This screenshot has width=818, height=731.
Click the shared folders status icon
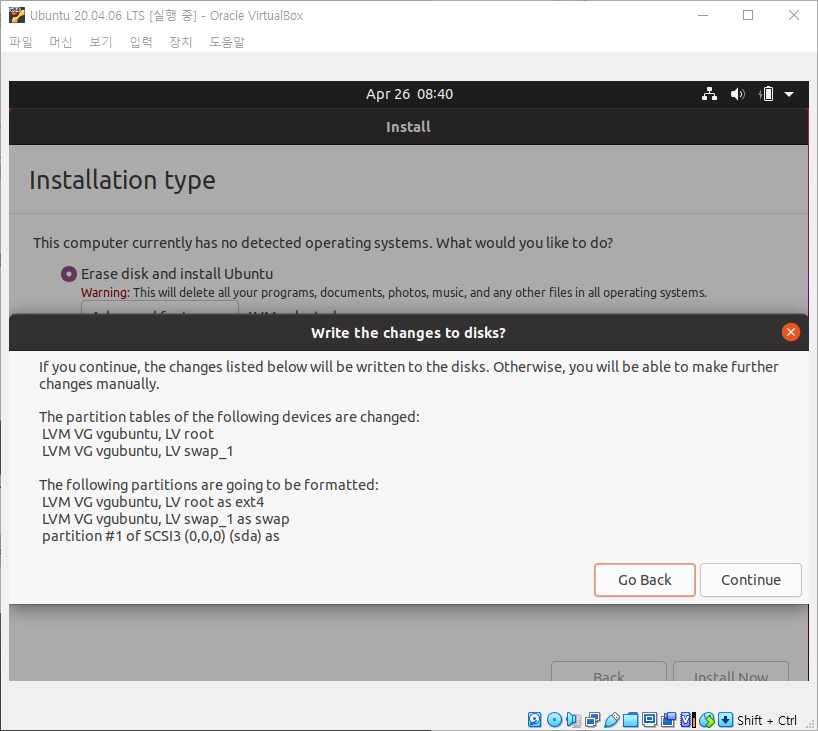point(630,720)
